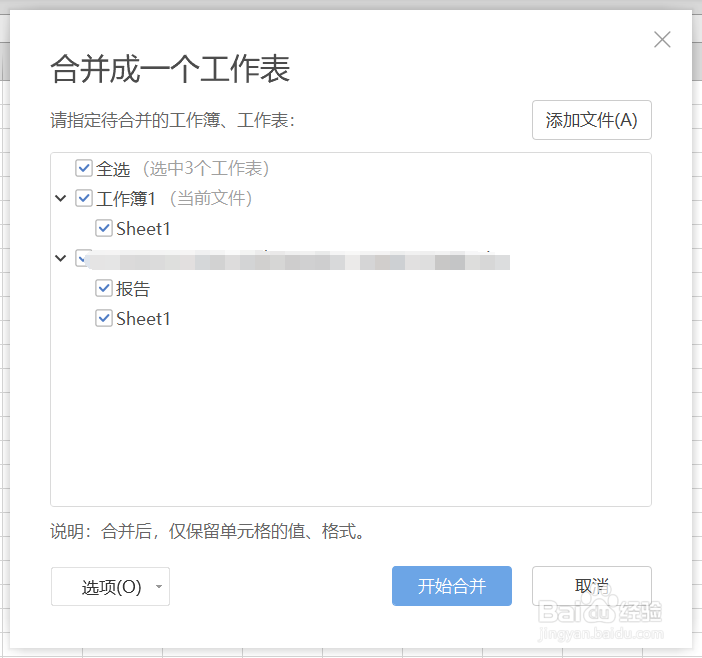Viewport: 702px width, 658px height.
Task: Uncheck the 工作簿1 checkbox
Action: tap(84, 198)
